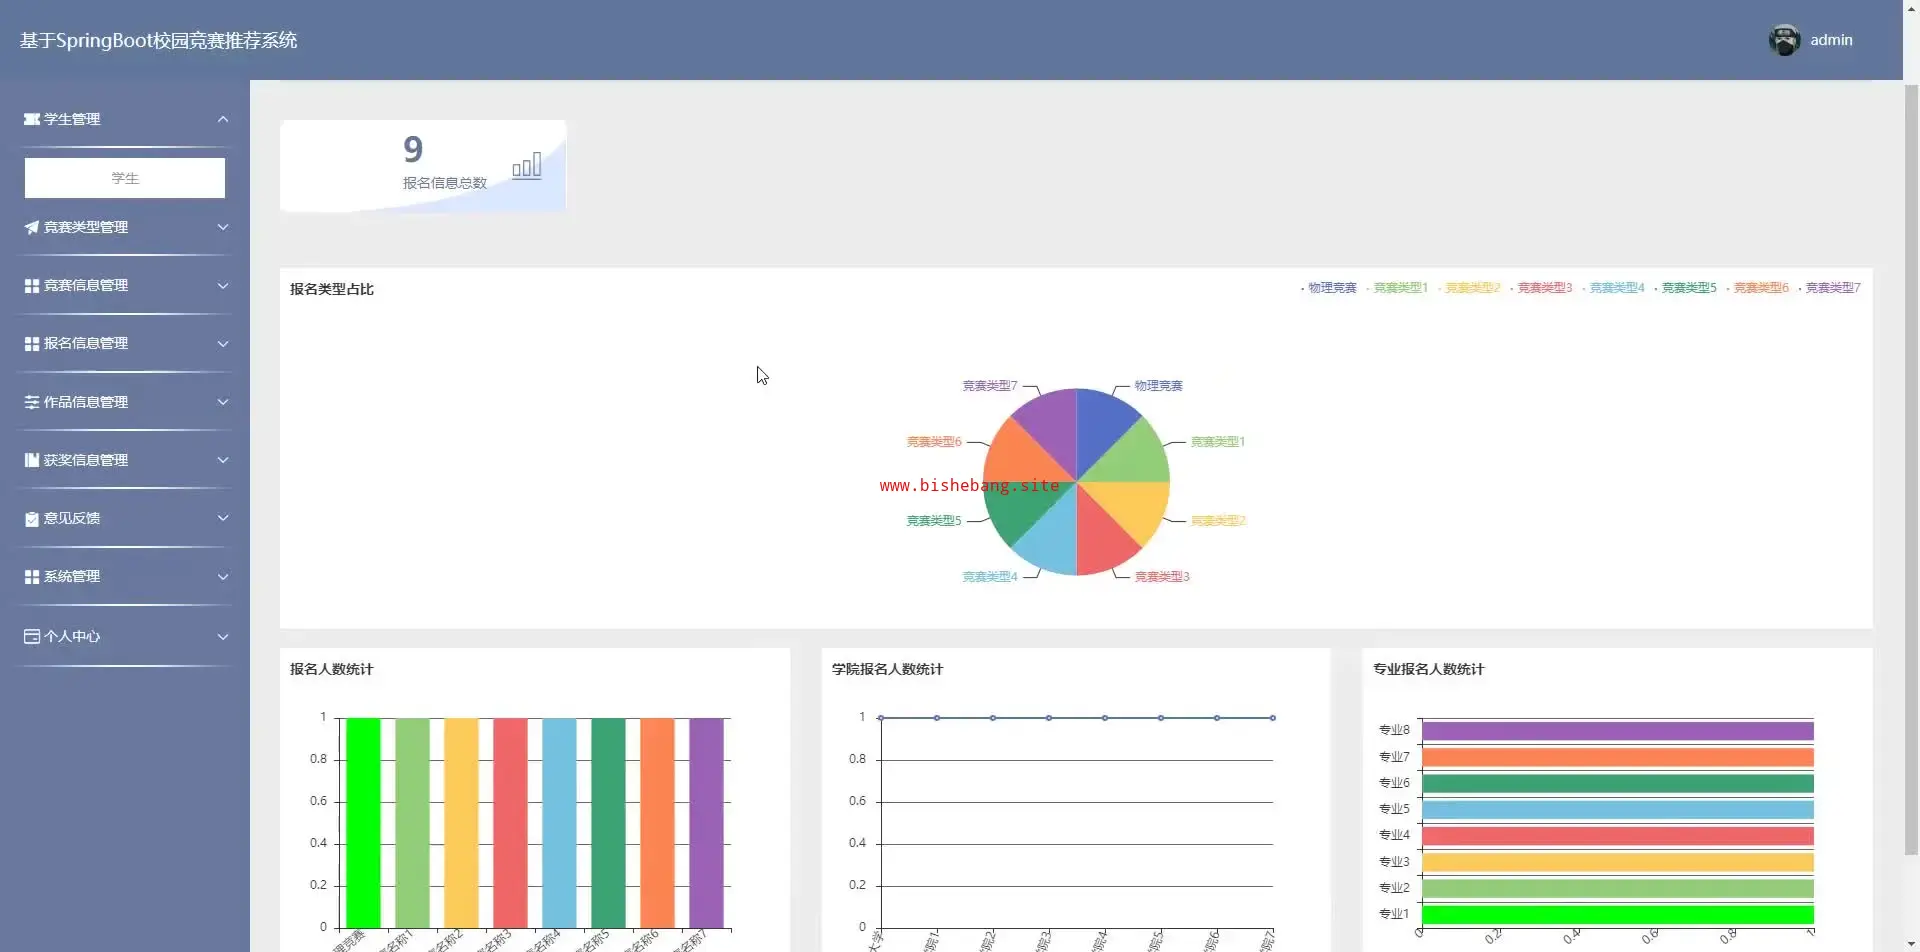The height and width of the screenshot is (952, 1920).
Task: Click the 学生管理 ticket icon
Action: point(32,119)
